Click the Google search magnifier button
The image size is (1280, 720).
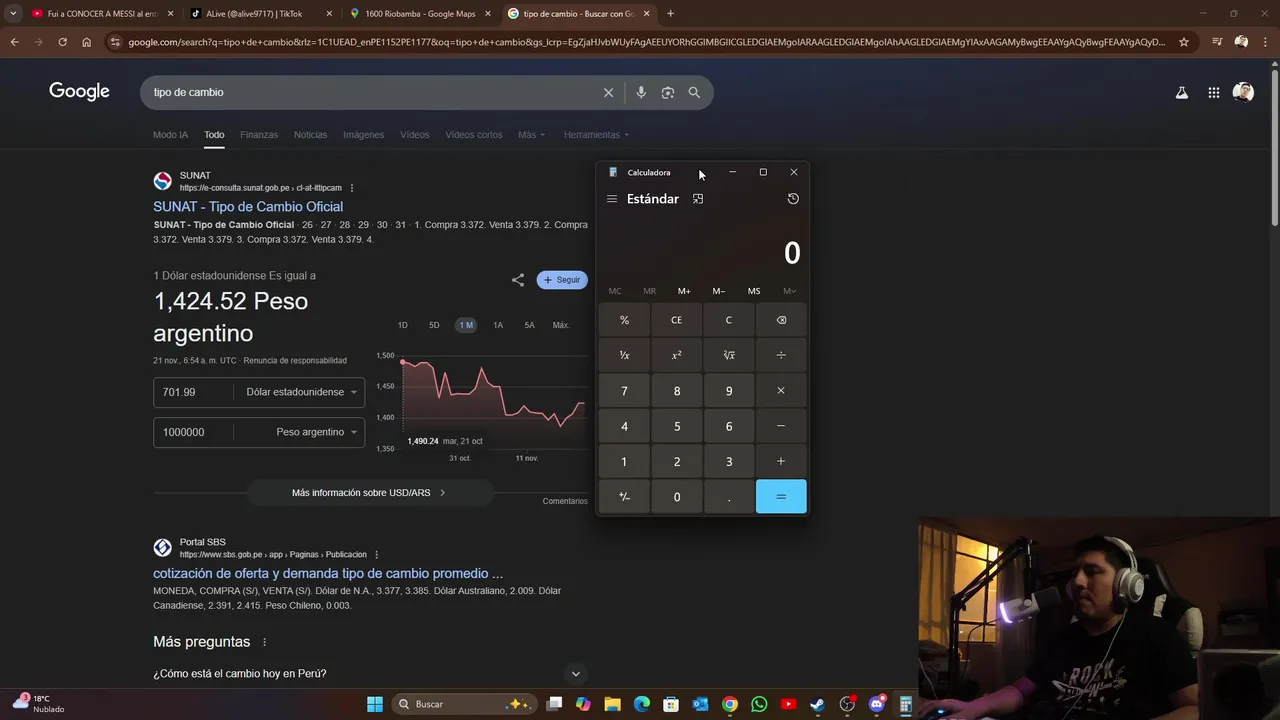[694, 92]
